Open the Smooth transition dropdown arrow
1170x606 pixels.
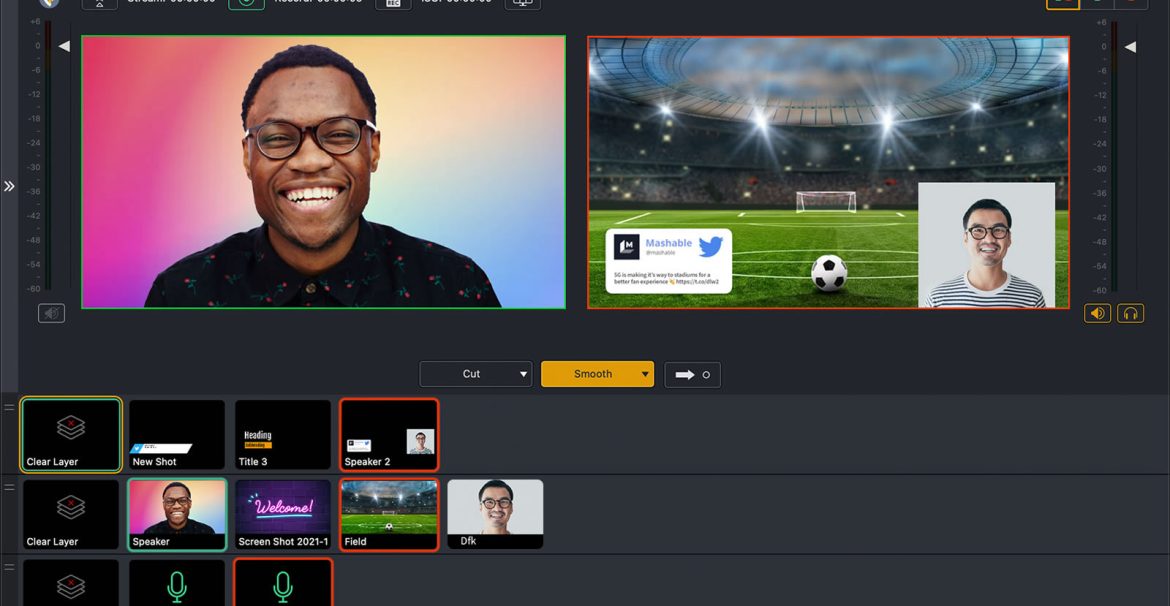point(645,374)
